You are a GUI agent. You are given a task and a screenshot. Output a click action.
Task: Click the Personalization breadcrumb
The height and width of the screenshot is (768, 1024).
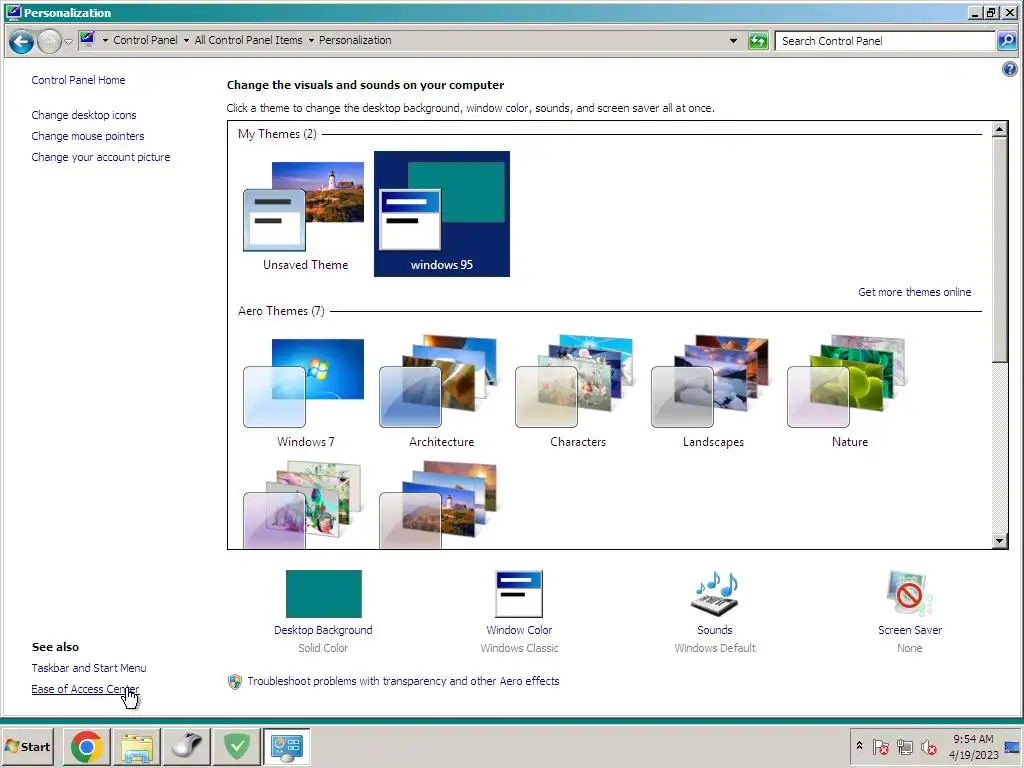coord(355,40)
